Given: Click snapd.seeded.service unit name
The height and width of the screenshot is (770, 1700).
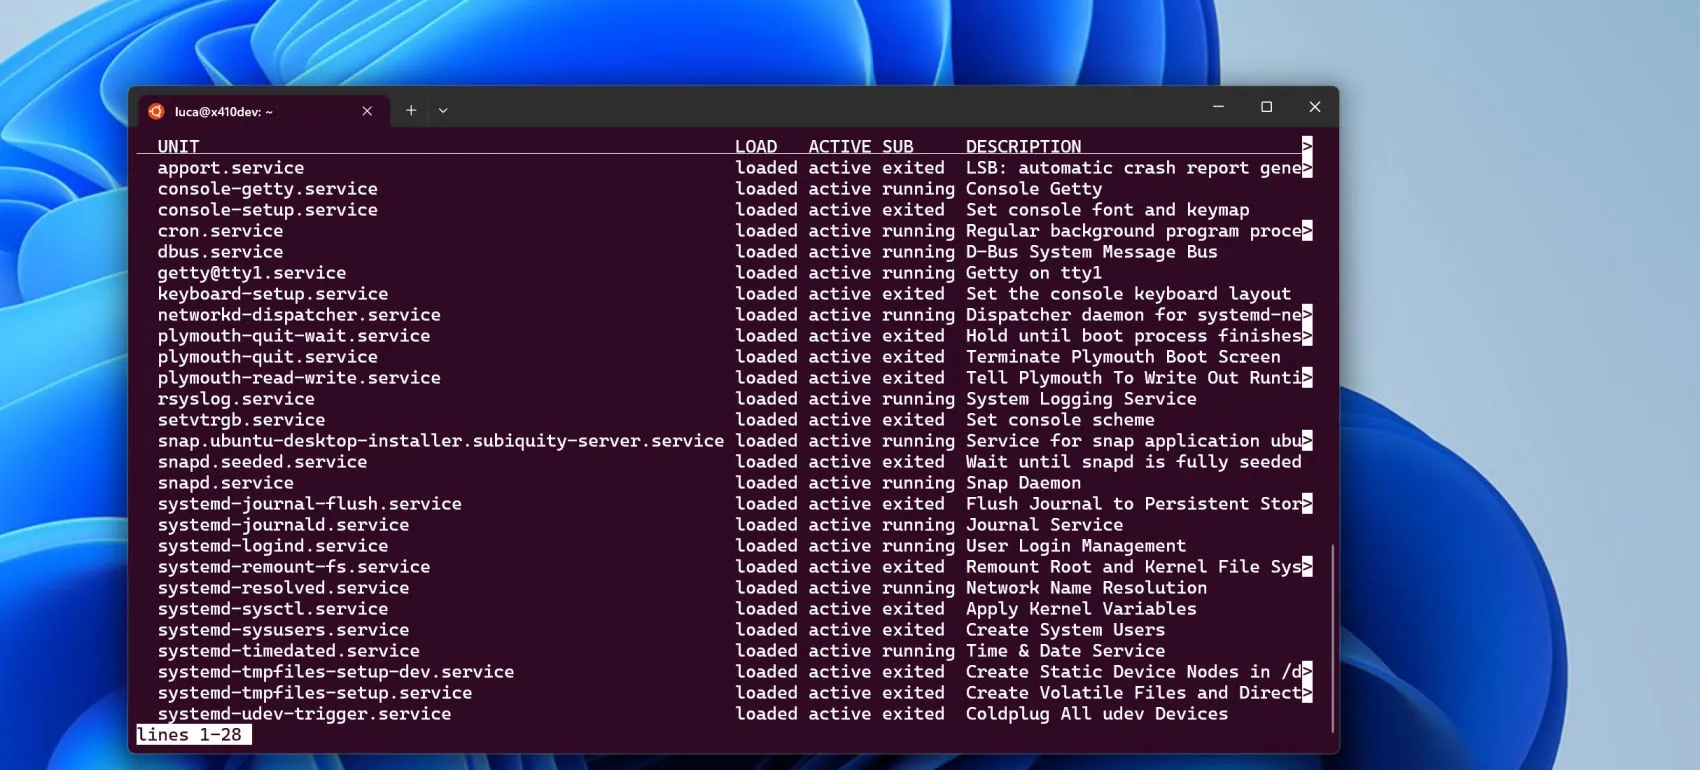Looking at the screenshot, I should point(262,462).
